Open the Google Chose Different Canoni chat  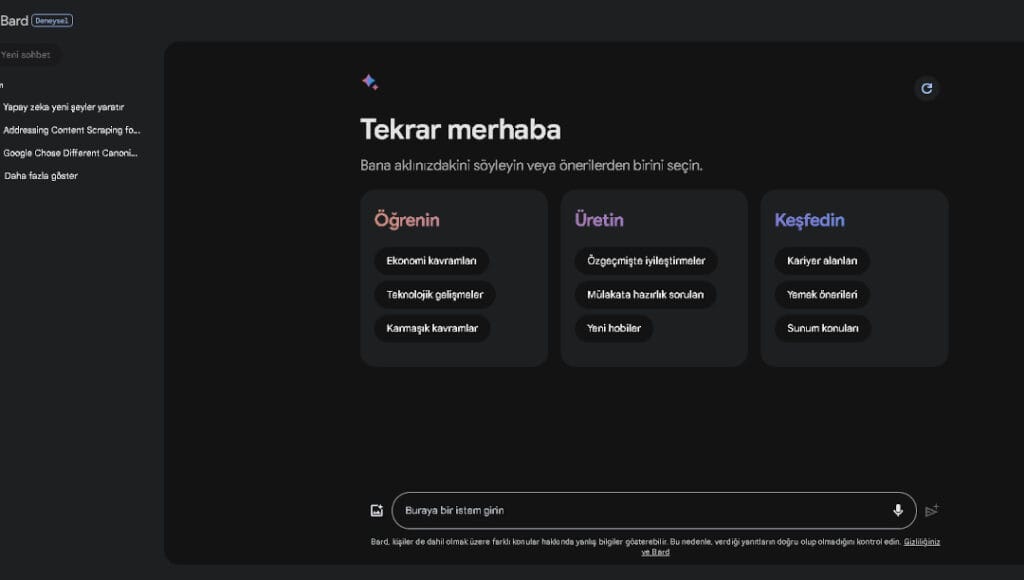coord(70,153)
